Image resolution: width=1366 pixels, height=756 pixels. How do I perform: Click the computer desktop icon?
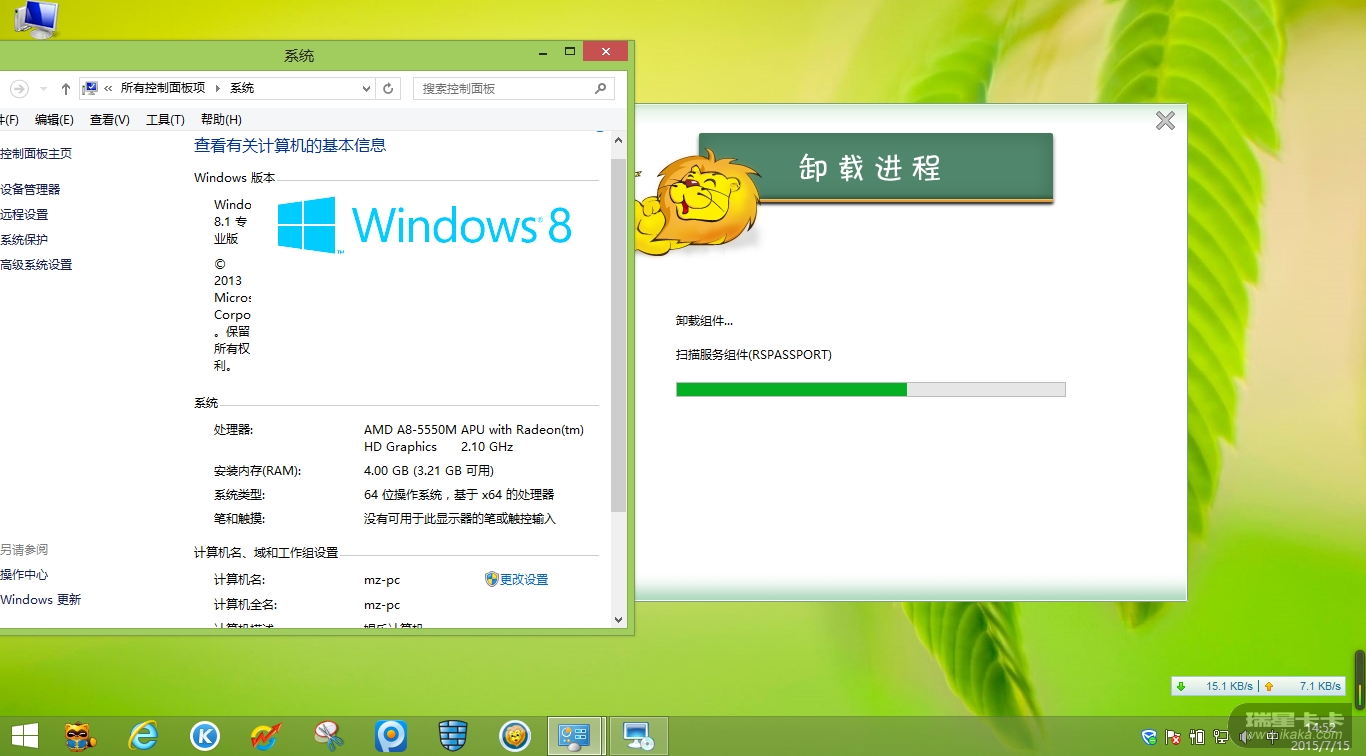(x=35, y=18)
